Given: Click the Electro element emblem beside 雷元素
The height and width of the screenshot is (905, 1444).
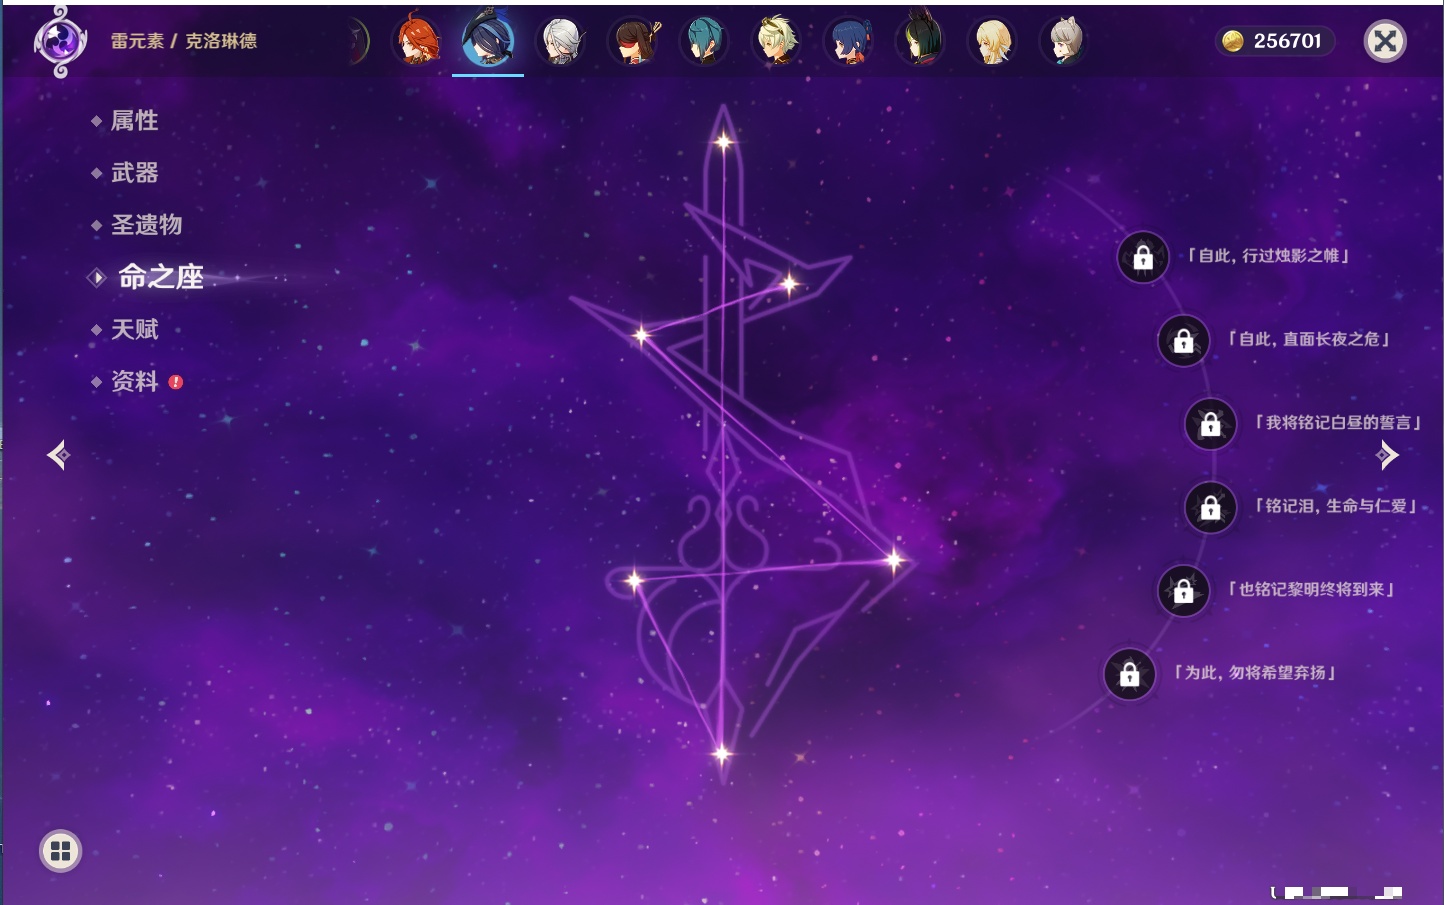Looking at the screenshot, I should (x=60, y=41).
